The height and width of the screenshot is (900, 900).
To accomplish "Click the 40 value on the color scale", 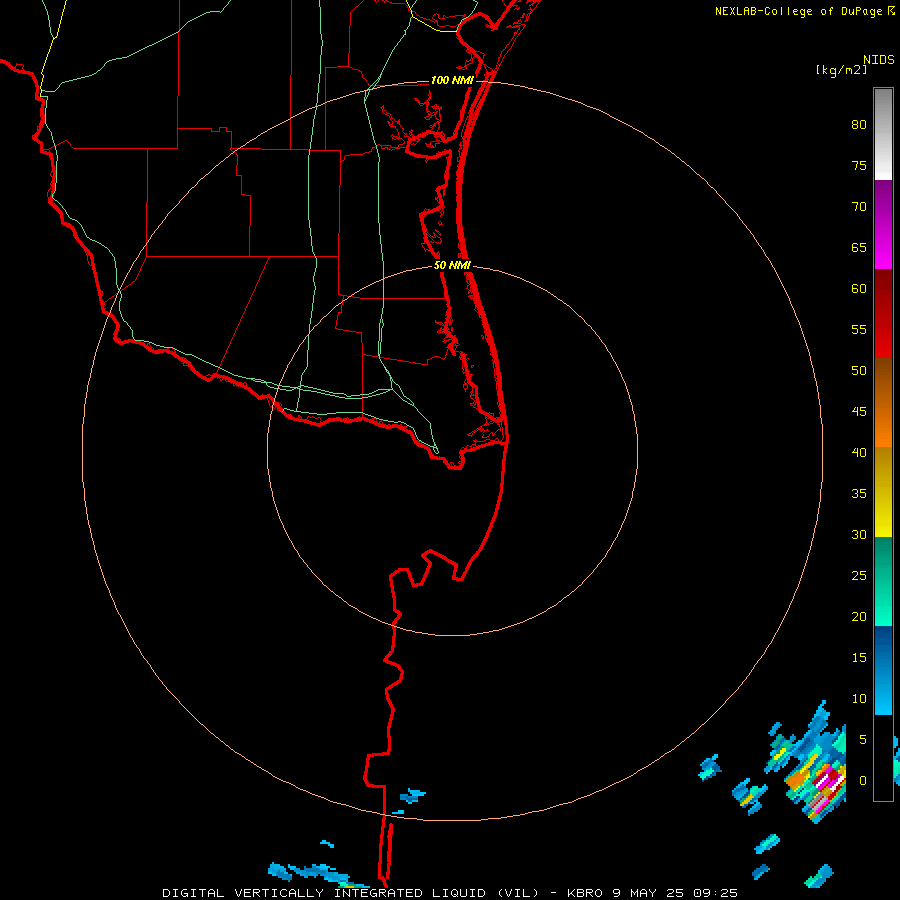I will pyautogui.click(x=859, y=452).
